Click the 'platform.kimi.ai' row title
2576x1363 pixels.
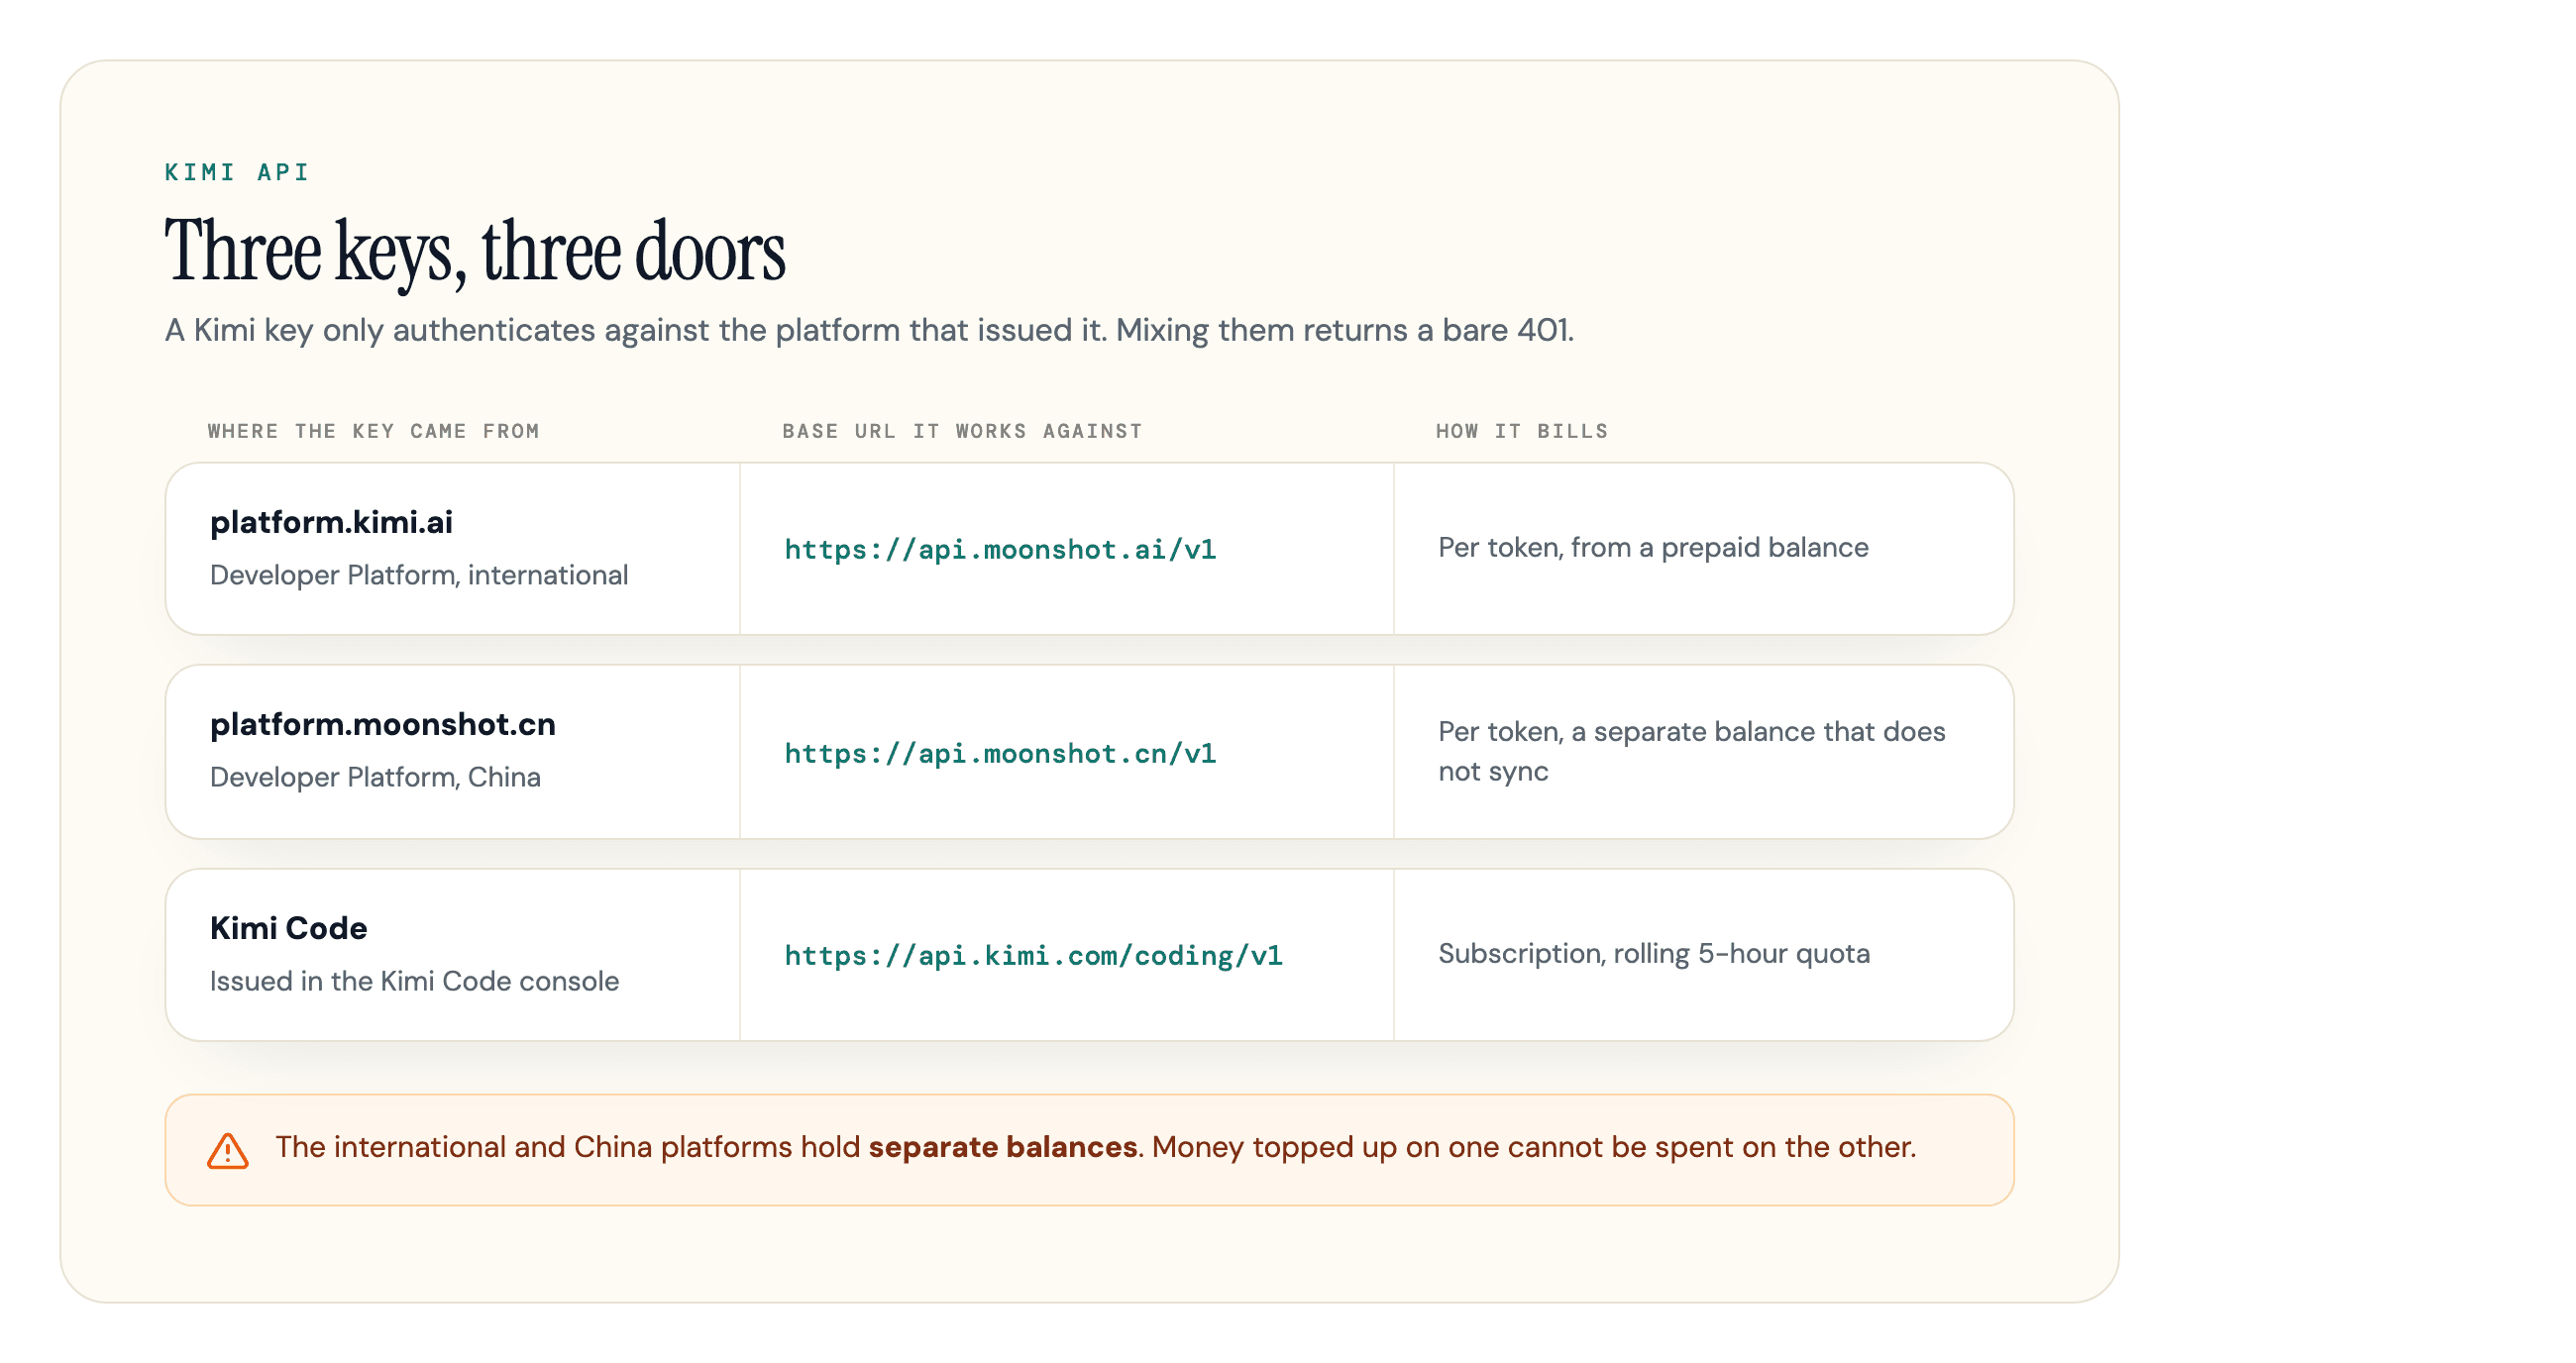click(x=331, y=522)
